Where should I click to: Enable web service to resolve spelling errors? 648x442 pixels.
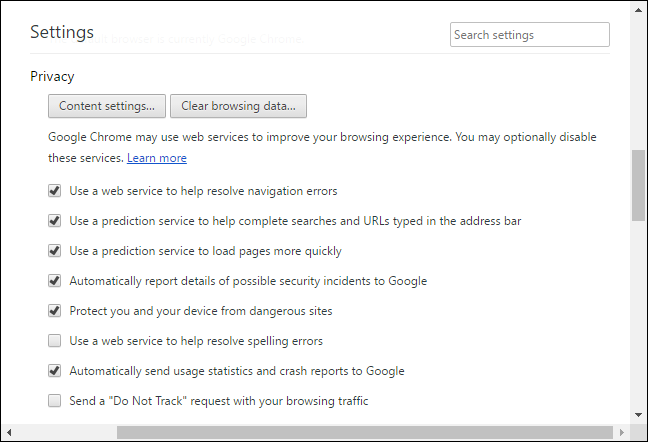pyautogui.click(x=54, y=341)
